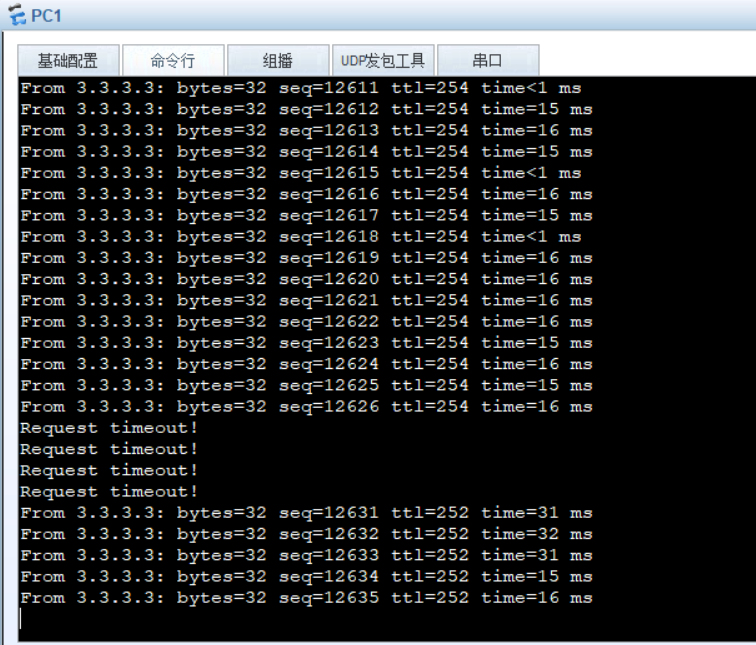Image resolution: width=756 pixels, height=645 pixels.
Task: Click the ping reply line seq=12616
Action: point(306,194)
